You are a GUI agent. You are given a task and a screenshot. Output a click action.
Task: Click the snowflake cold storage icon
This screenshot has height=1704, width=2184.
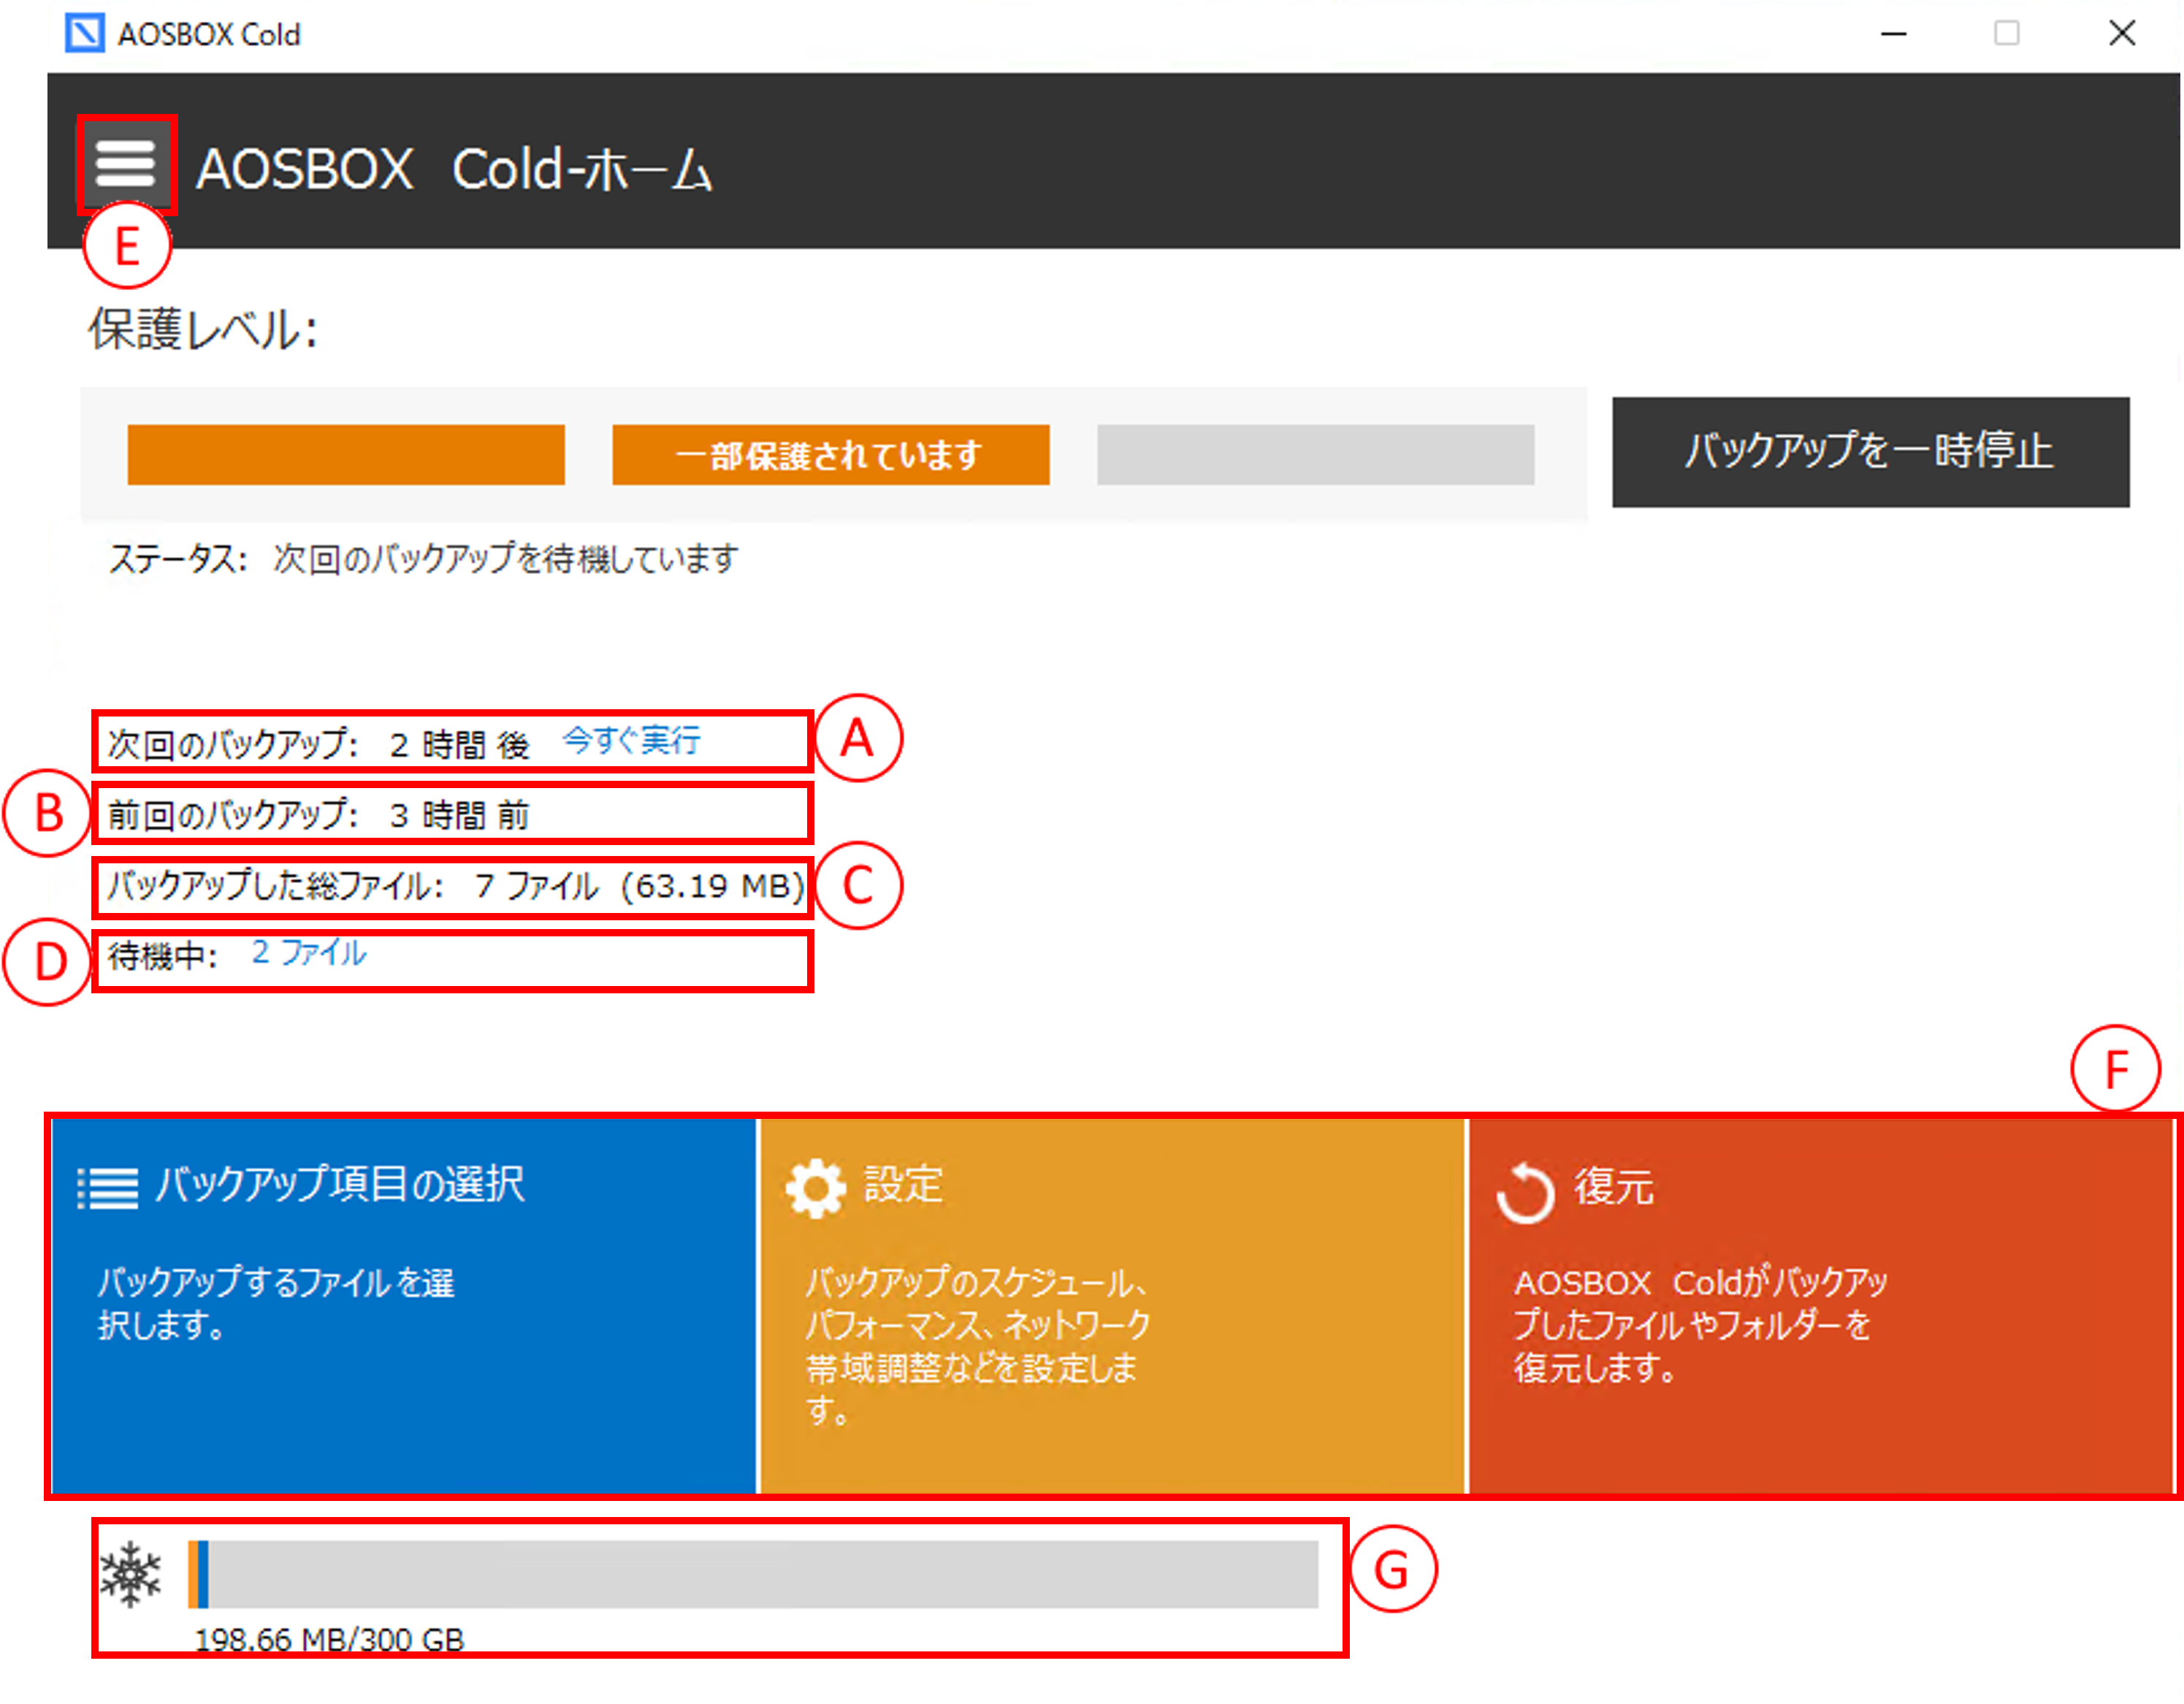(131, 1574)
